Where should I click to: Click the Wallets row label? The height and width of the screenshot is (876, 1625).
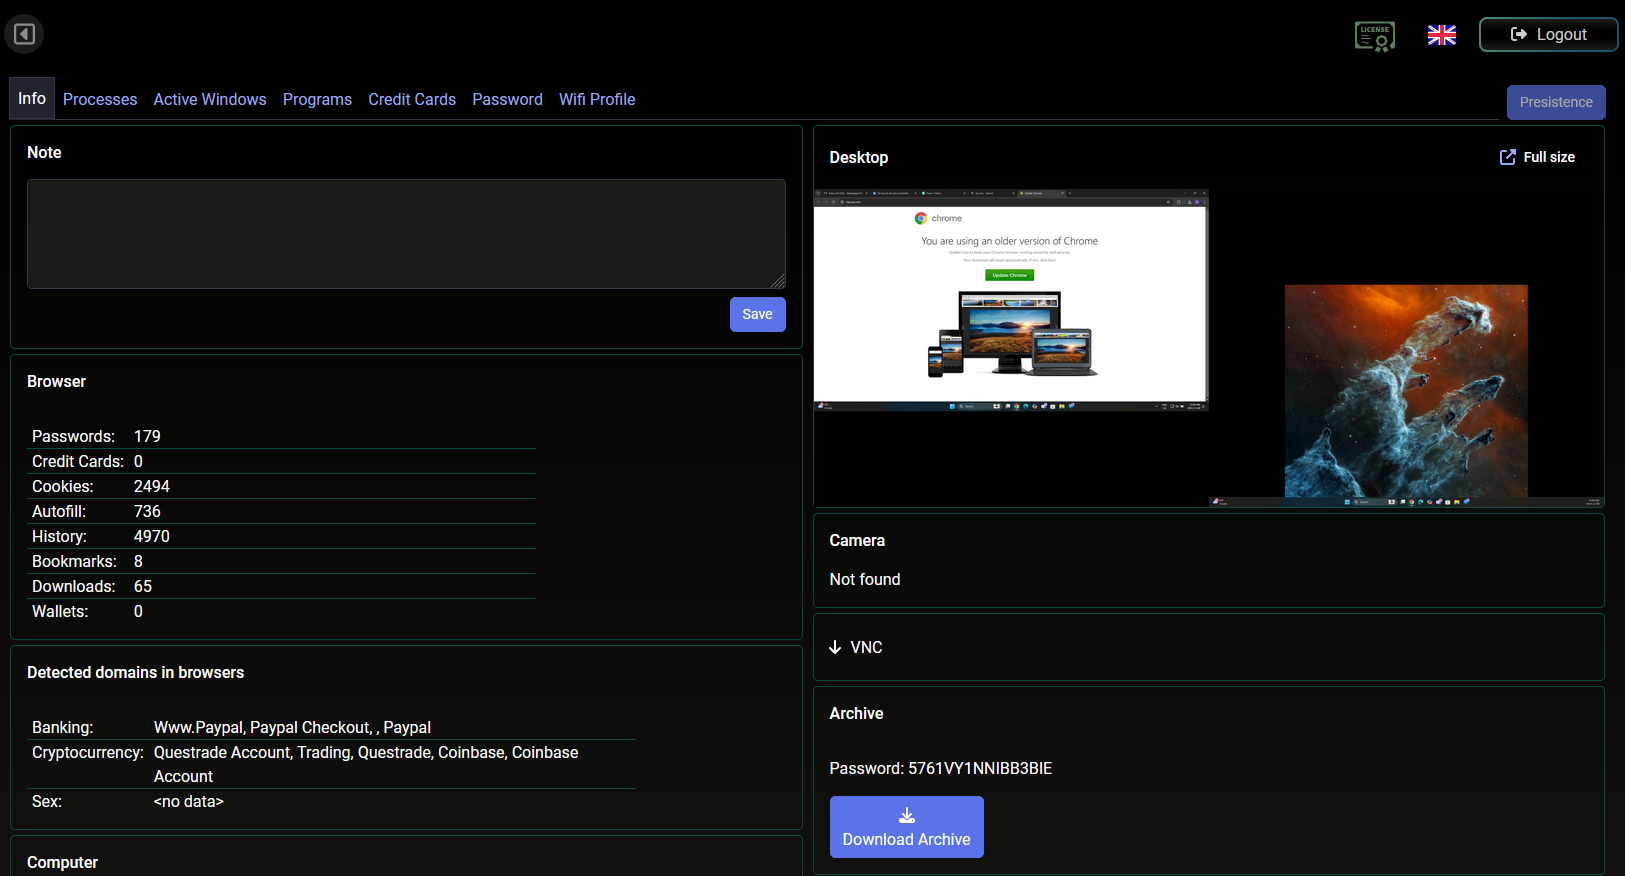[60, 611]
